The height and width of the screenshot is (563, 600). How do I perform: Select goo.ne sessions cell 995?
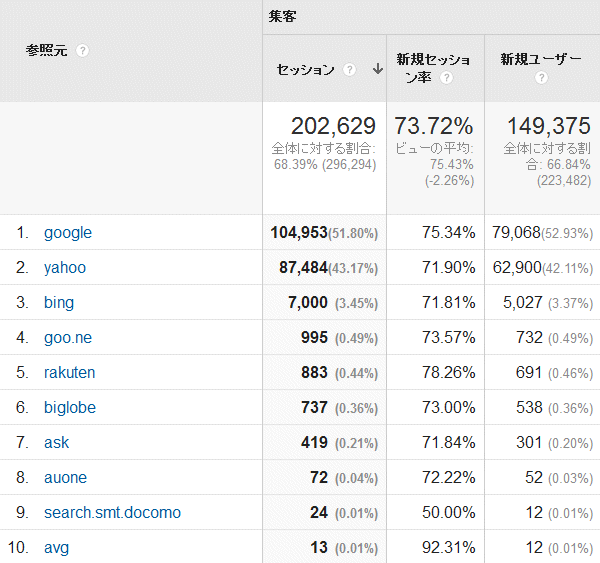314,338
